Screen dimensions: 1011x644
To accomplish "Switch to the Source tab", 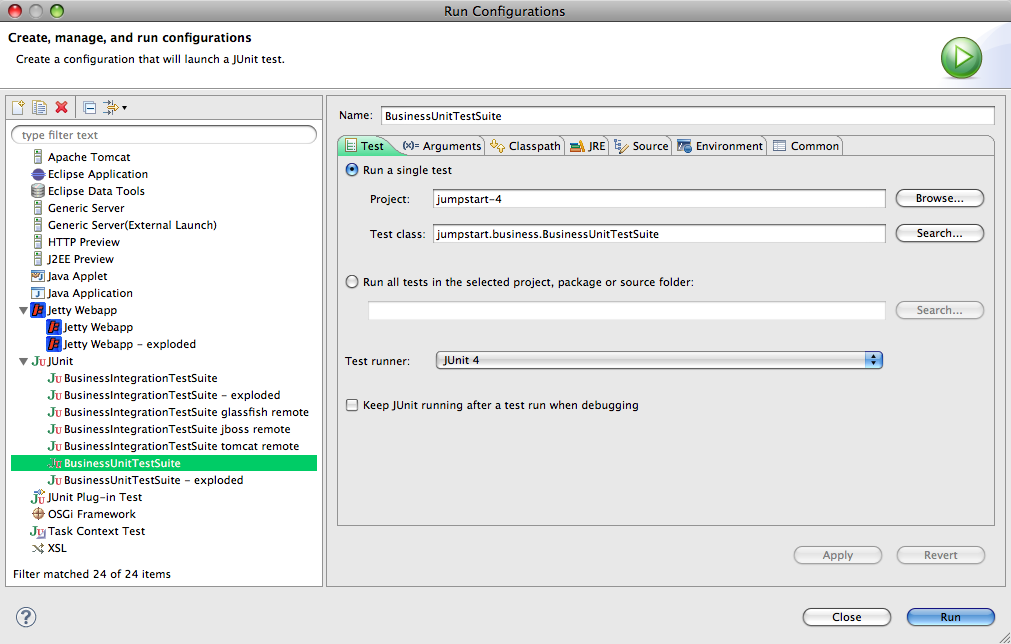I will tap(641, 146).
